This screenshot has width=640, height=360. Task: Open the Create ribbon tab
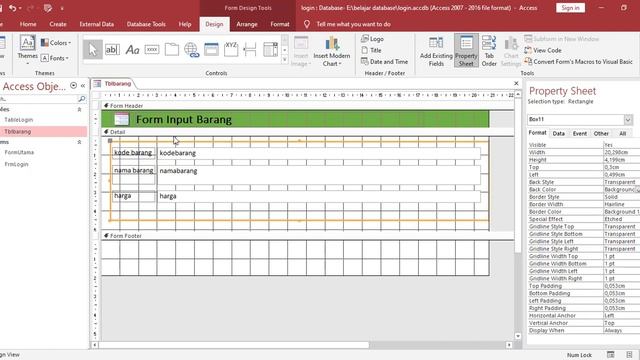pos(58,24)
